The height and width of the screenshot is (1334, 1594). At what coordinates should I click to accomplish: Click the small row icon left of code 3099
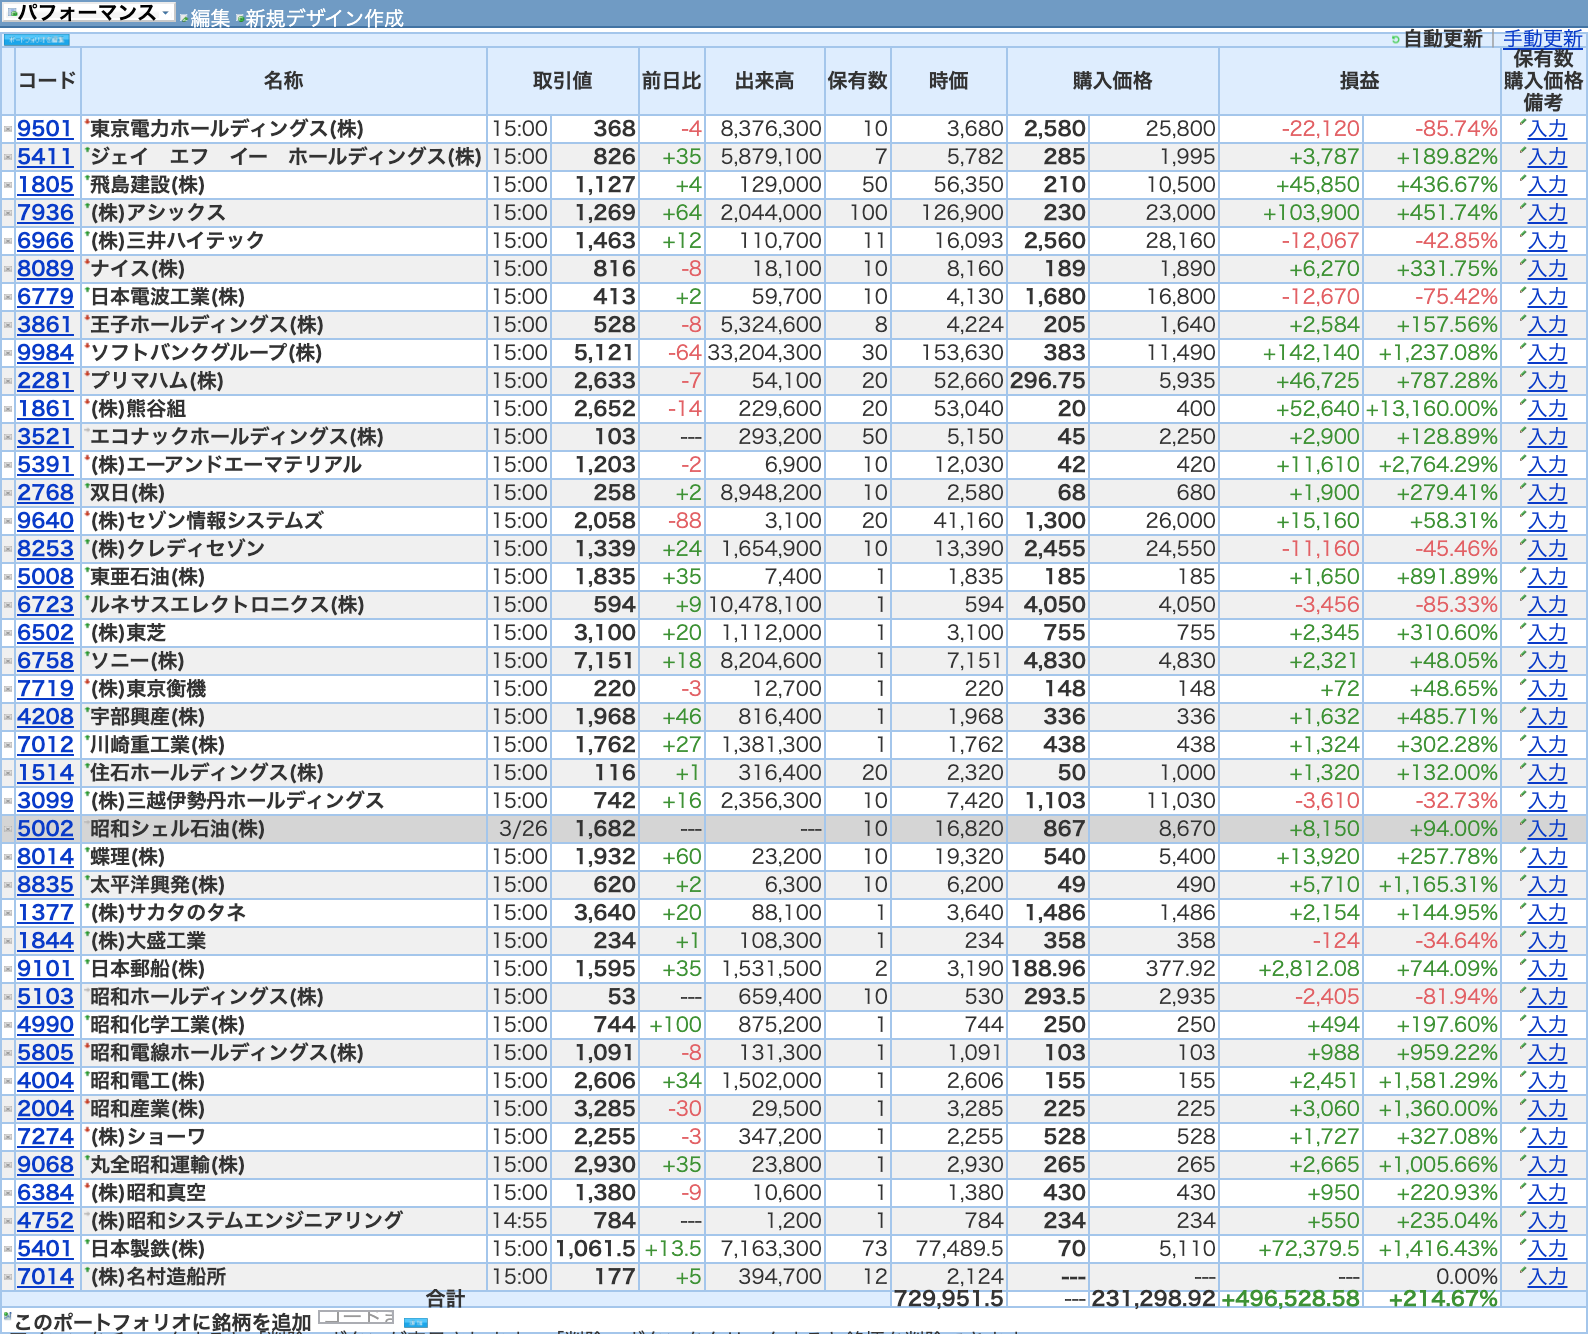pos(8,801)
